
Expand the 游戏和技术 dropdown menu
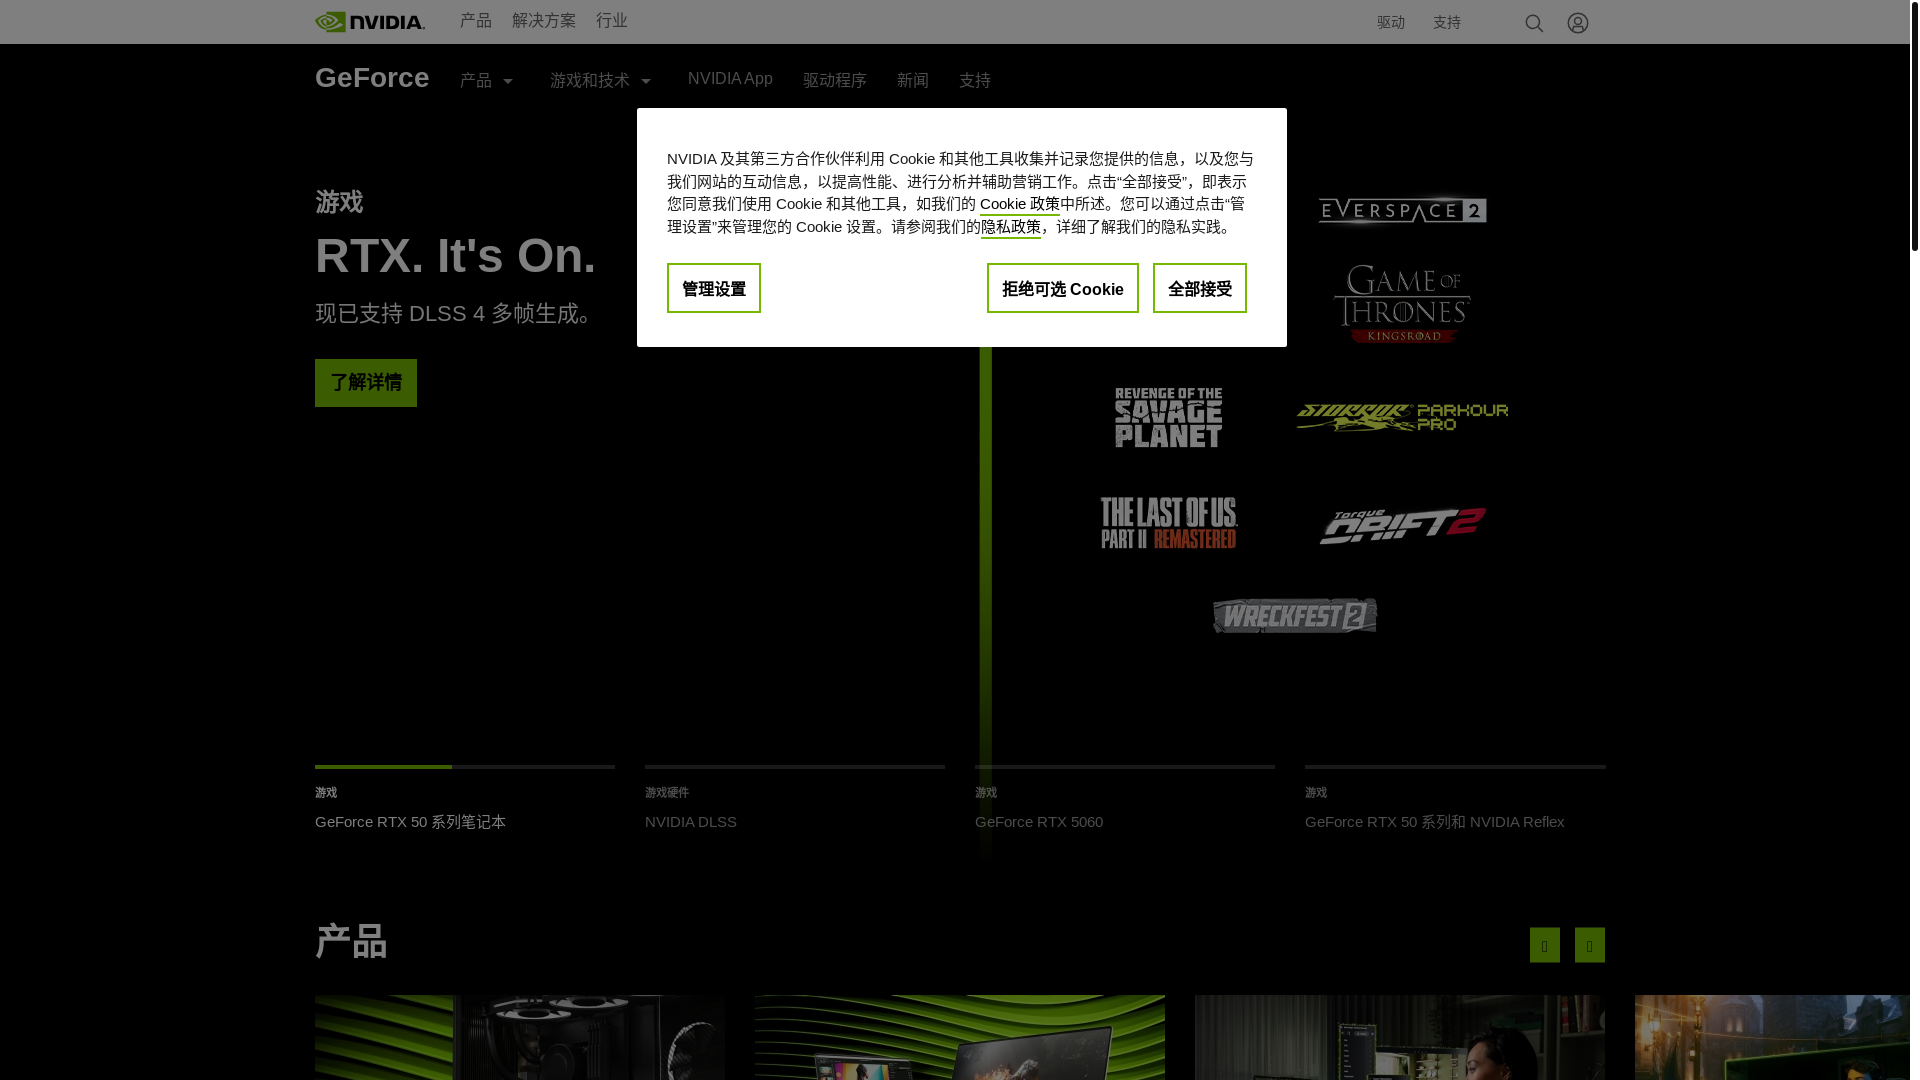tap(601, 80)
